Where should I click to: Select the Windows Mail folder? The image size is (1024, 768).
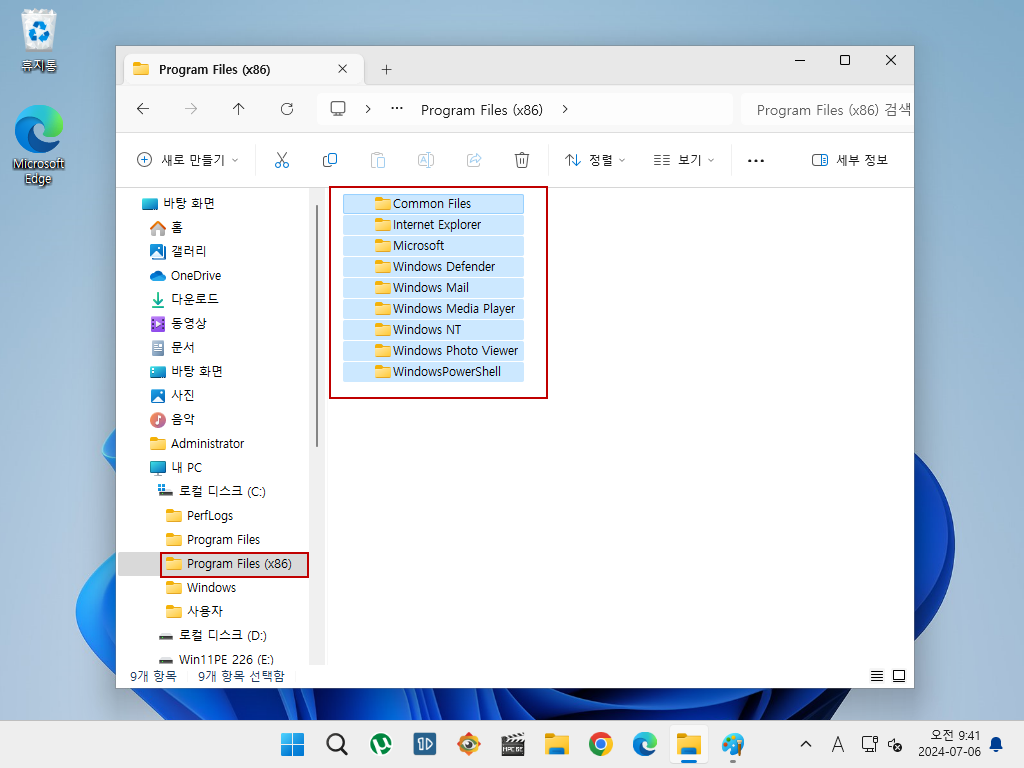pyautogui.click(x=433, y=287)
